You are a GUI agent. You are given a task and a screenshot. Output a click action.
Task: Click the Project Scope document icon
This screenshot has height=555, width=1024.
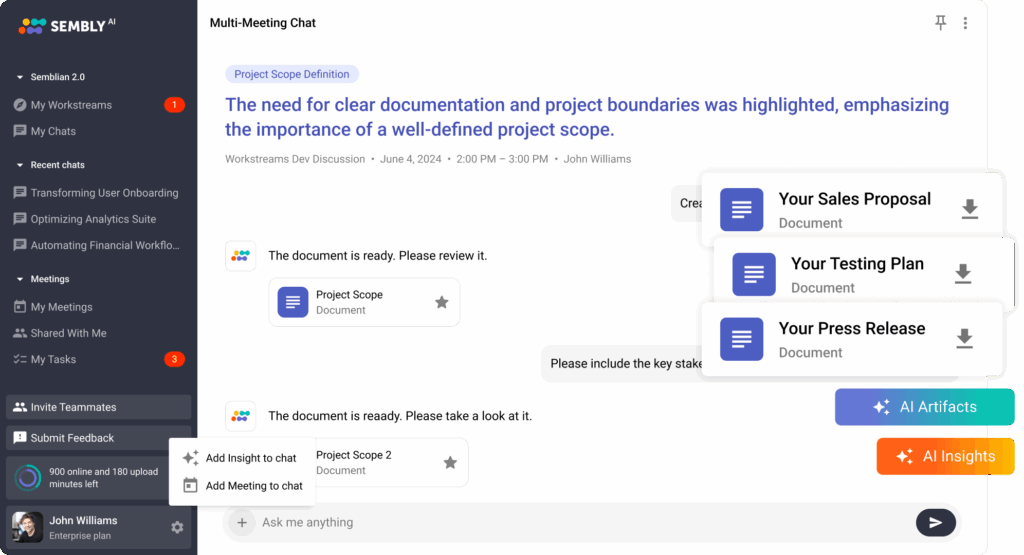(x=293, y=302)
